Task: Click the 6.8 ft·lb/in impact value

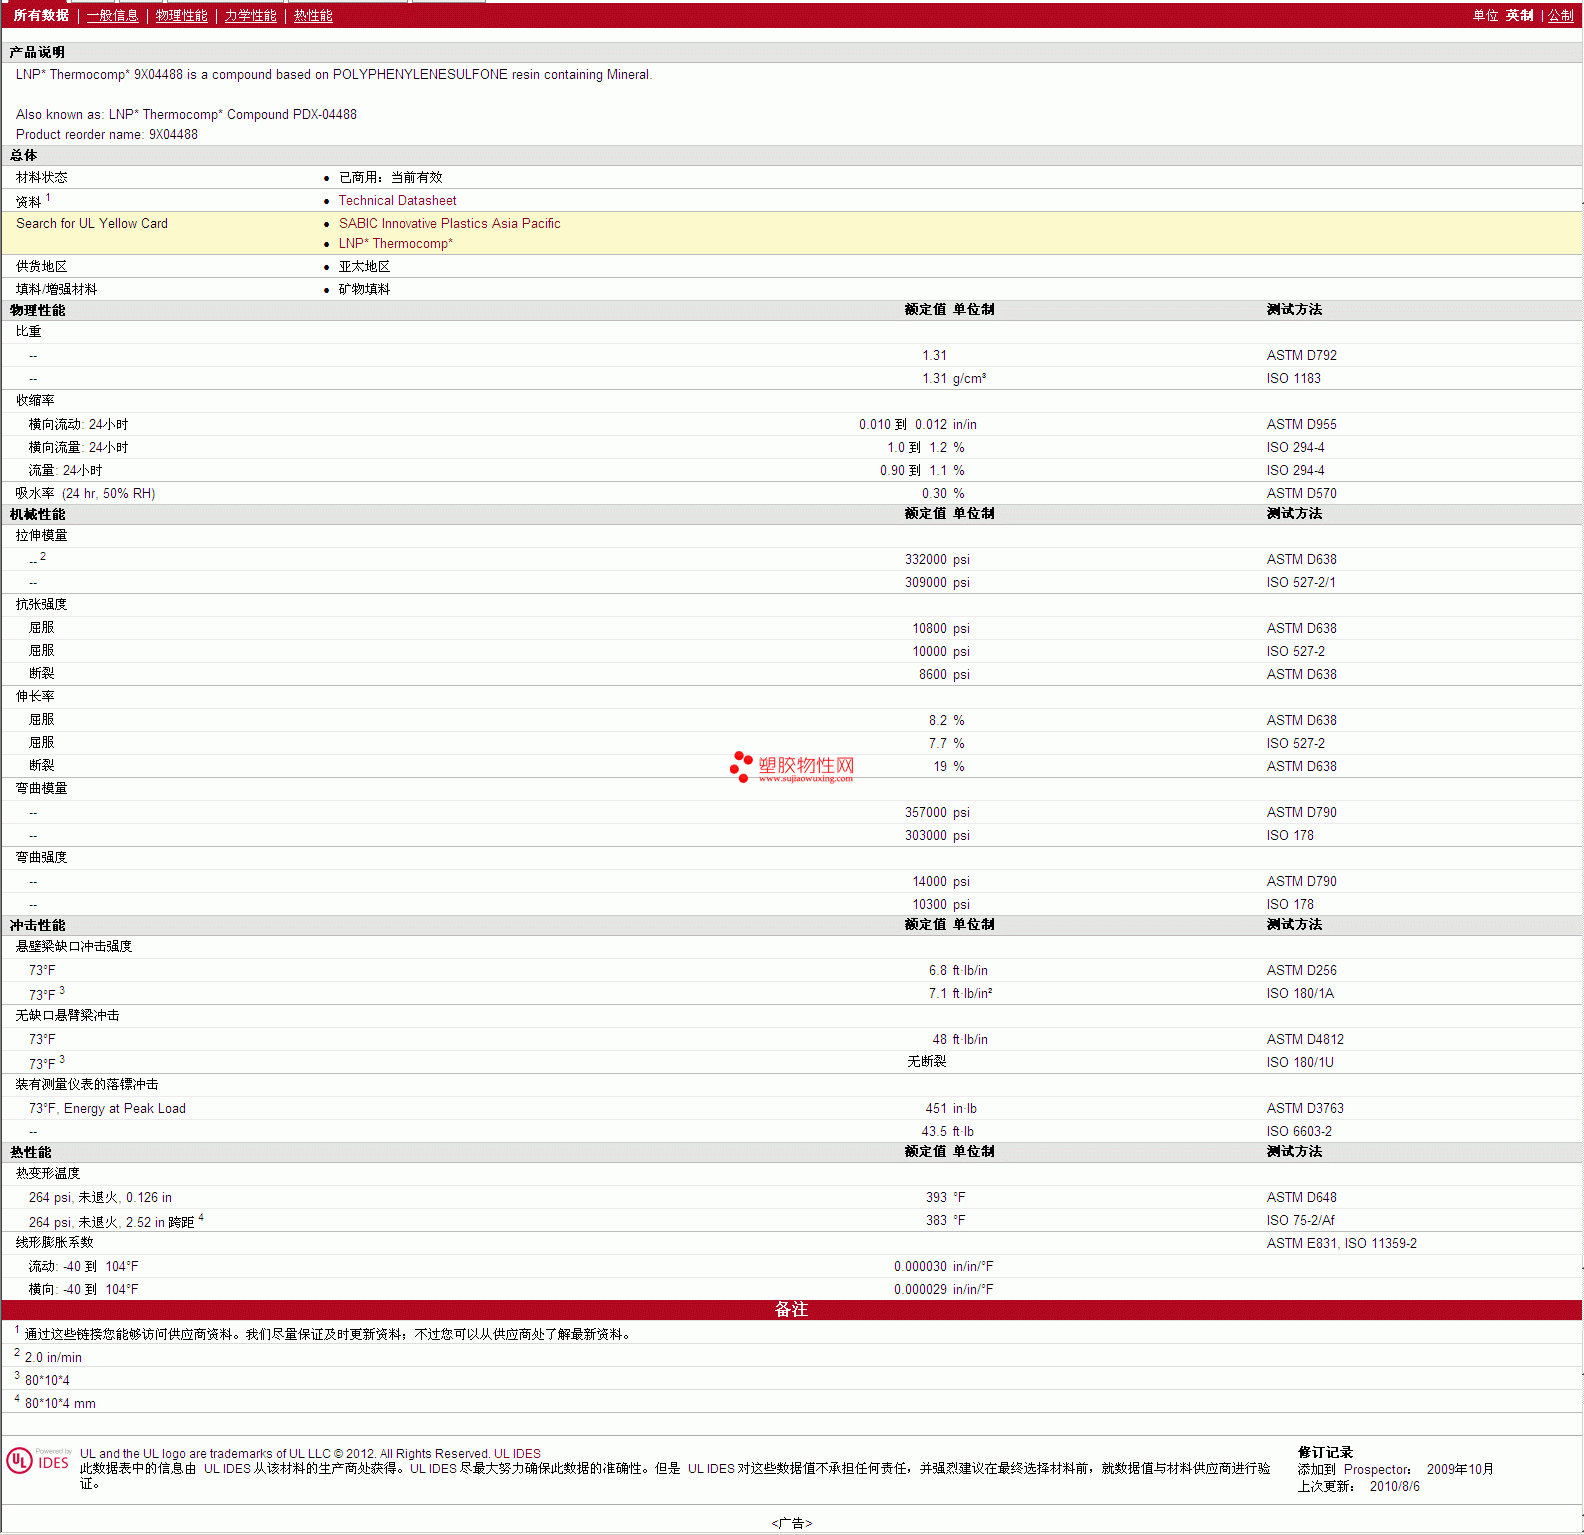Action: click(x=958, y=970)
